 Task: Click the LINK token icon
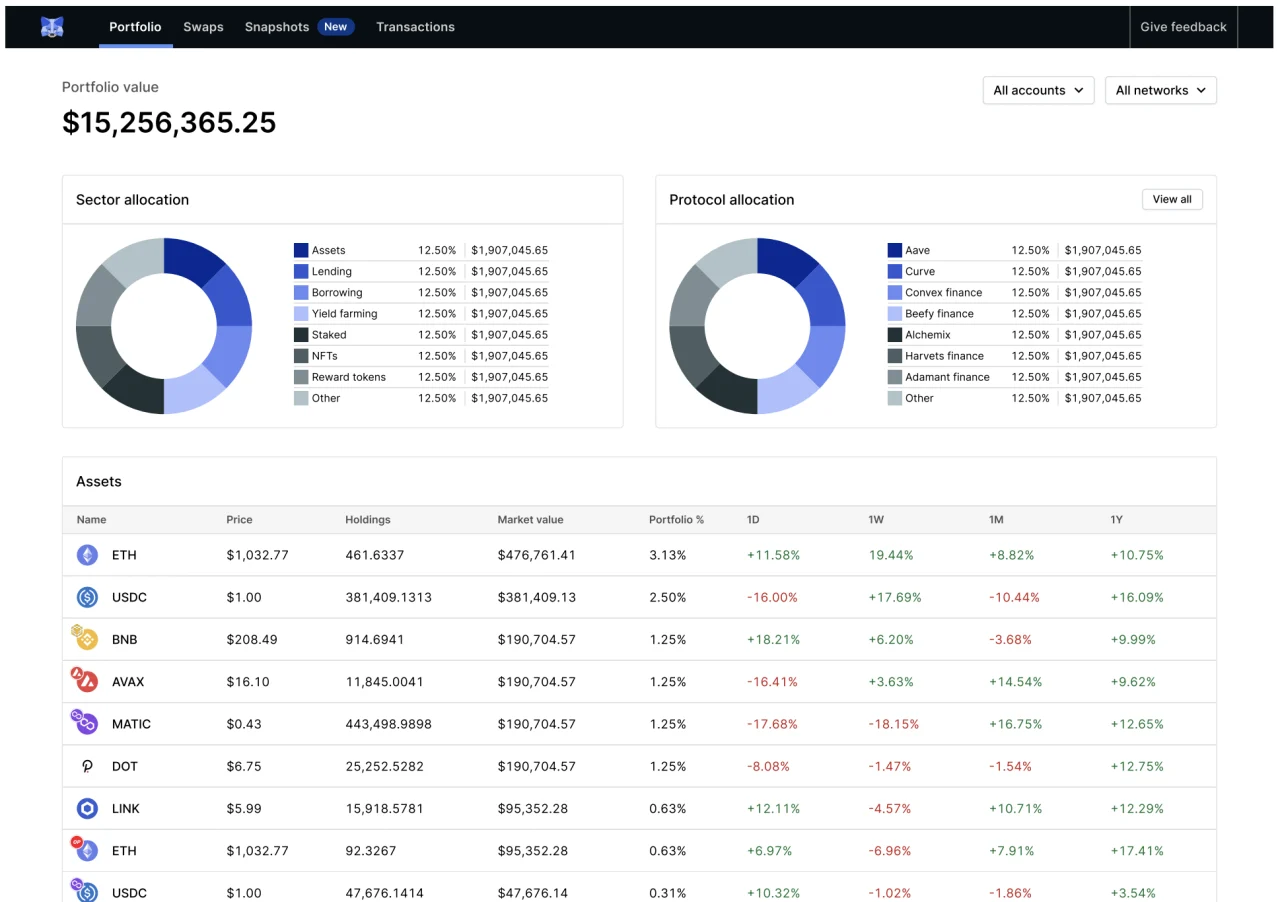click(x=88, y=808)
